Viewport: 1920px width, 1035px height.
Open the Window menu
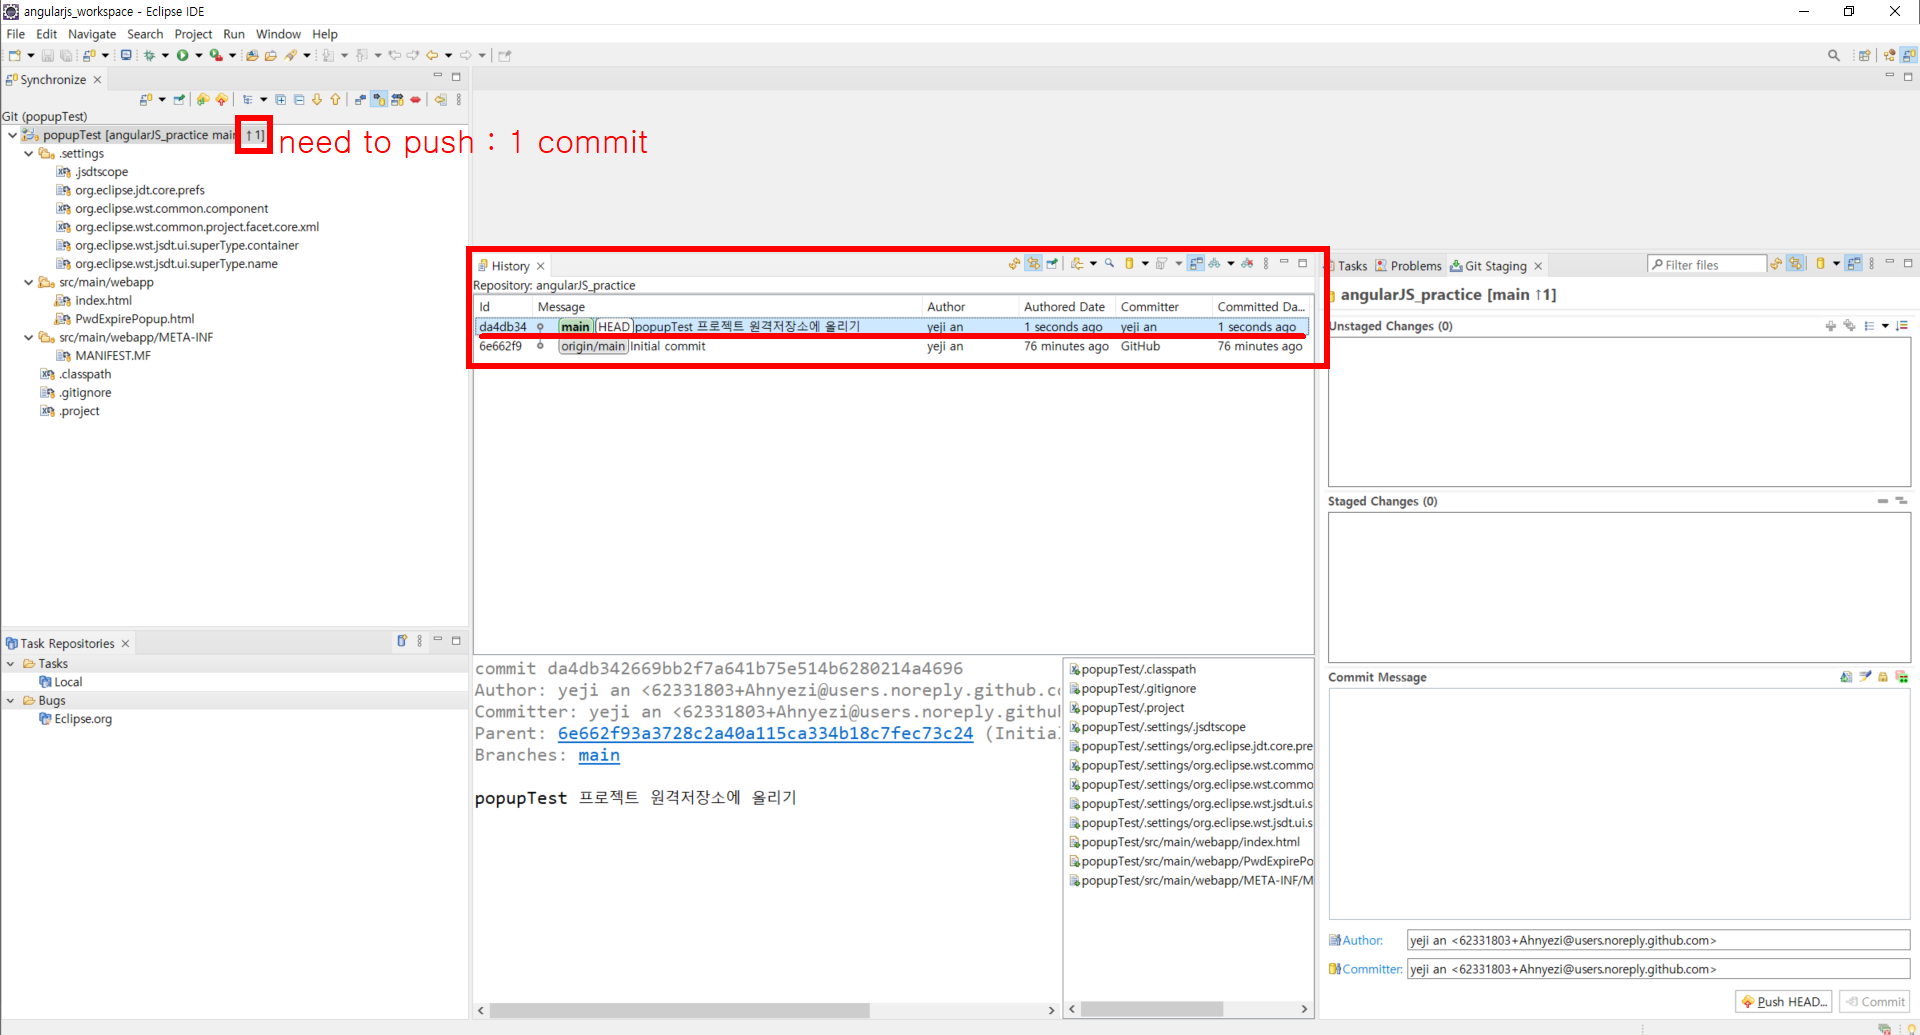click(x=278, y=34)
